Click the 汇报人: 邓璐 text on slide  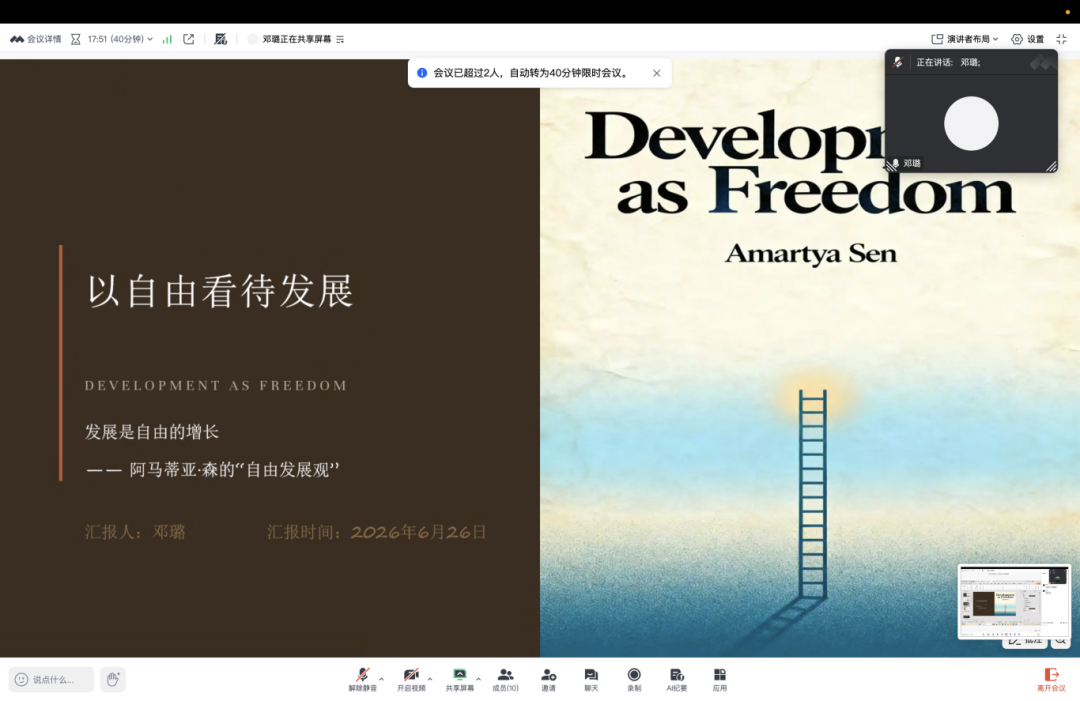[x=135, y=532]
